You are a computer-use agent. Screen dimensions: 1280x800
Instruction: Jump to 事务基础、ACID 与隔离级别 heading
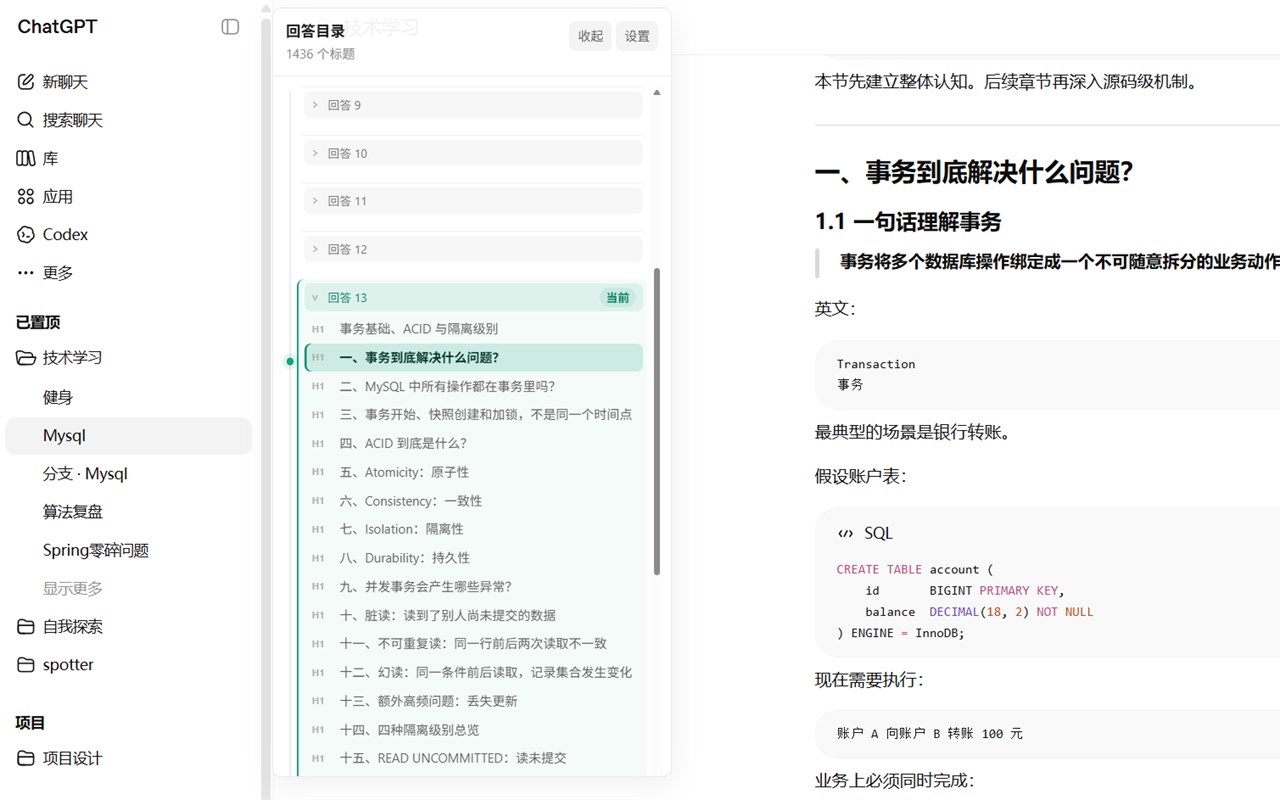click(x=474, y=329)
